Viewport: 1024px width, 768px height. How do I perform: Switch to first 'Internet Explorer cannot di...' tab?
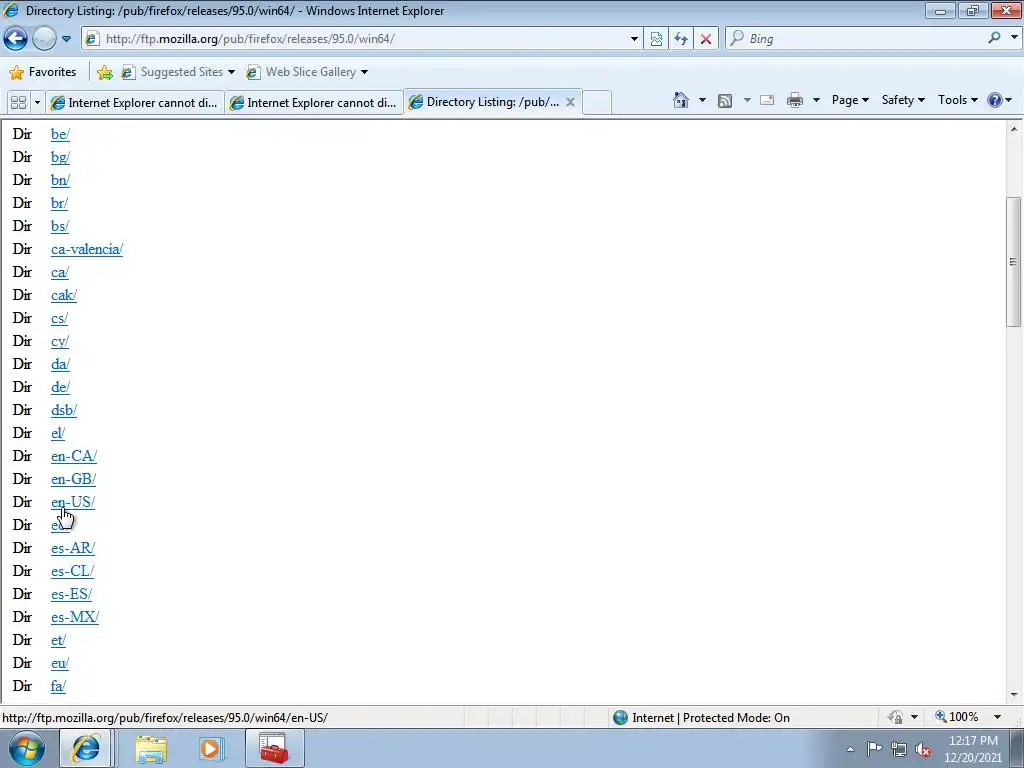coord(135,103)
